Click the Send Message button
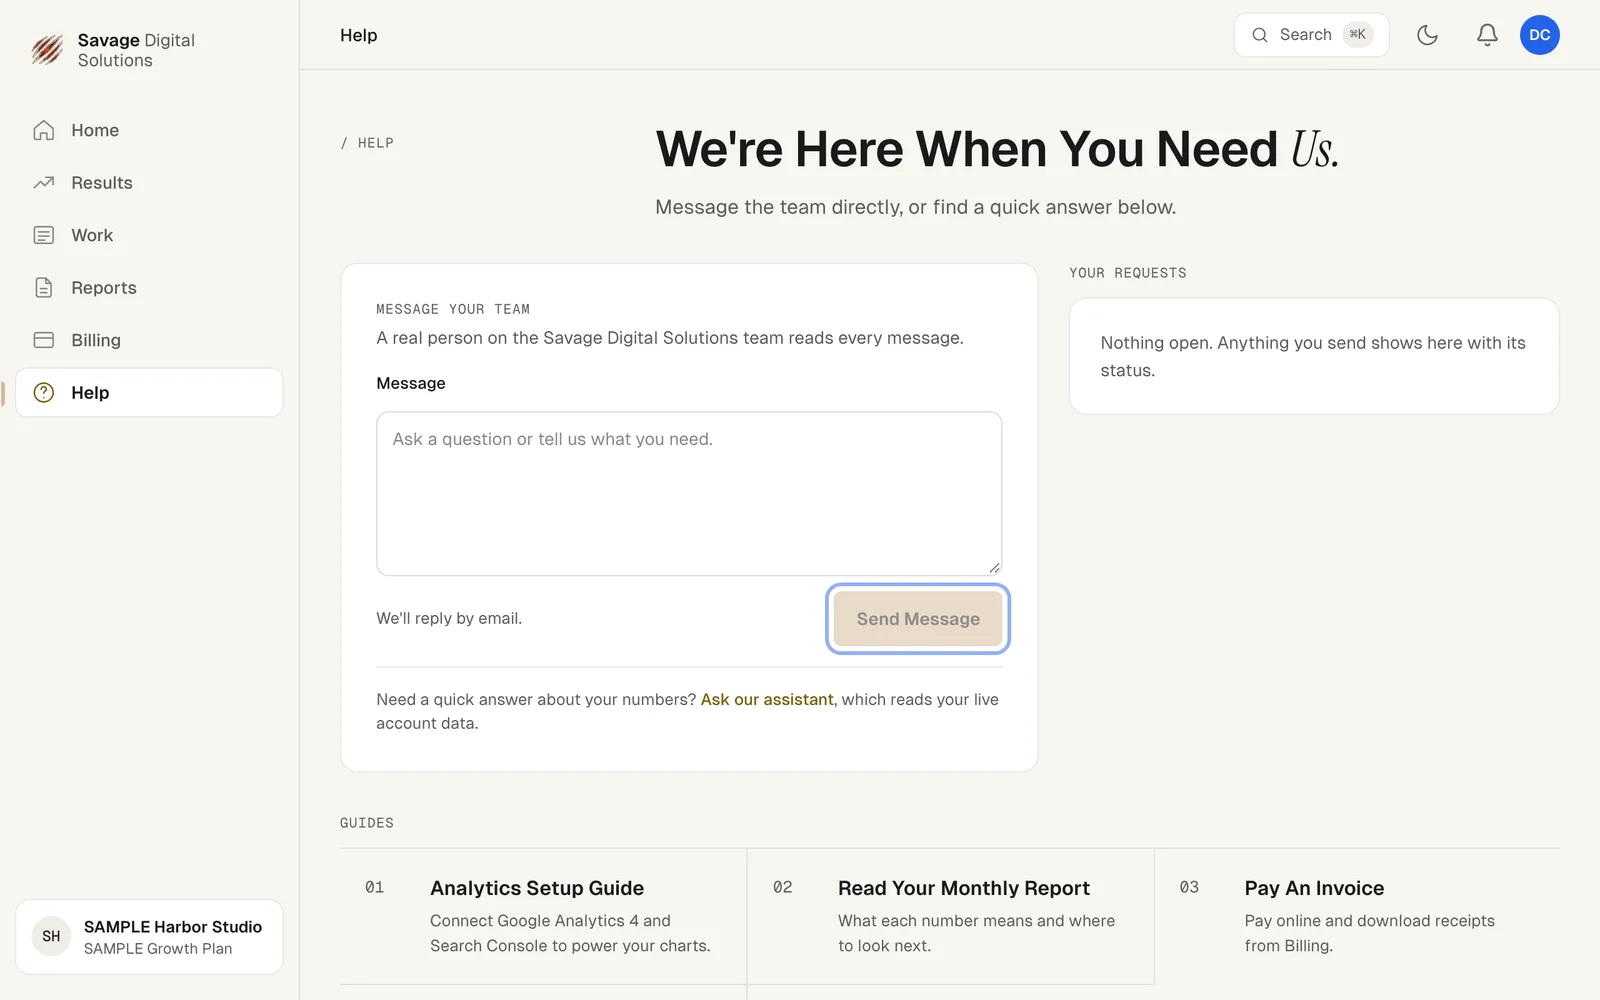The width and height of the screenshot is (1600, 1000). click(x=918, y=619)
